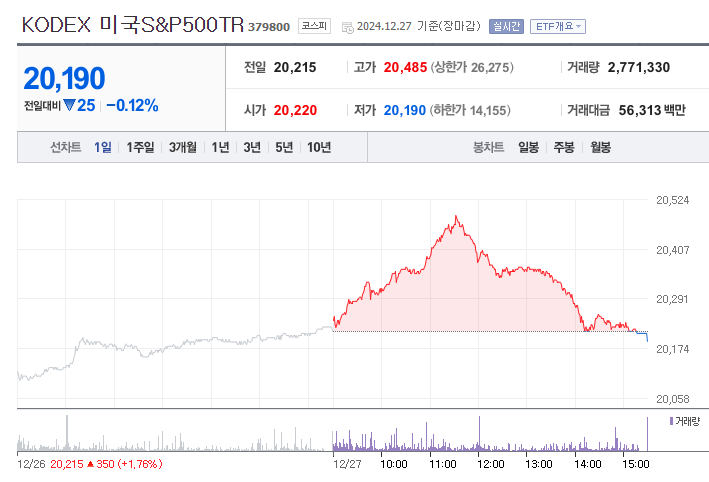The image size is (709, 482).
Task: Open the 주봉 candlestick chart
Action: tap(564, 147)
